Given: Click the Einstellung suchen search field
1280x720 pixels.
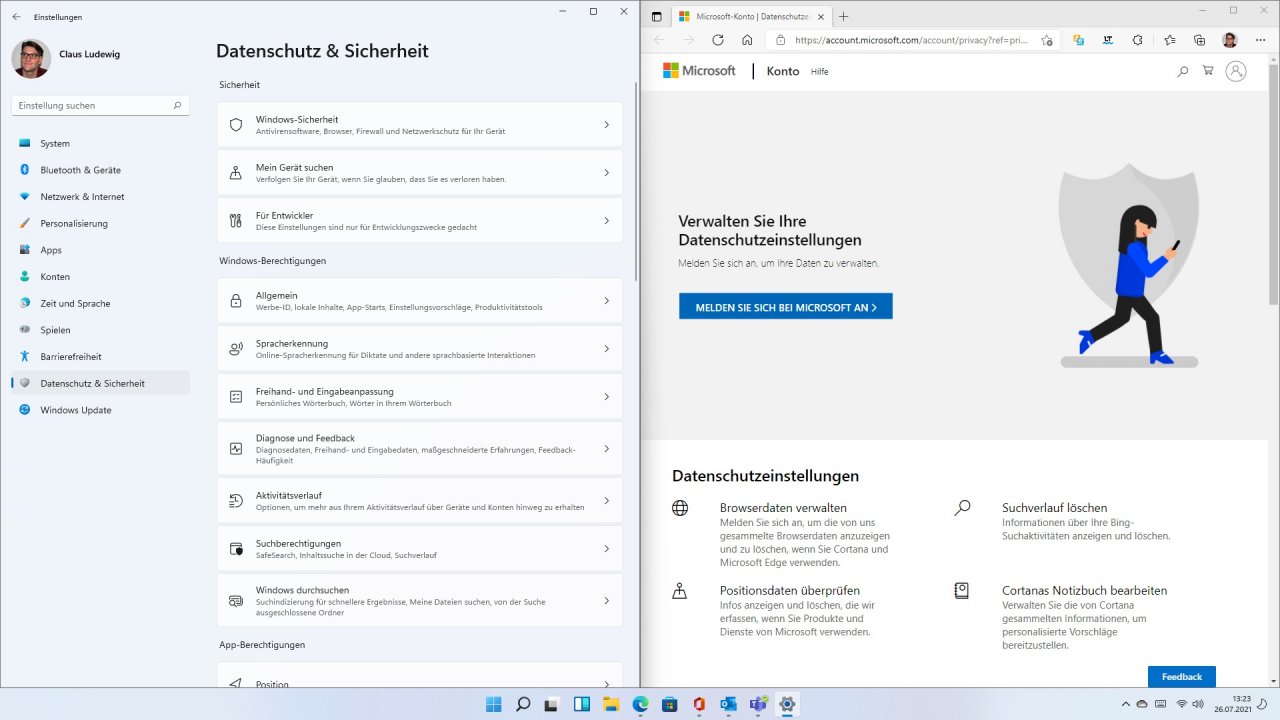Looking at the screenshot, I should (x=100, y=105).
